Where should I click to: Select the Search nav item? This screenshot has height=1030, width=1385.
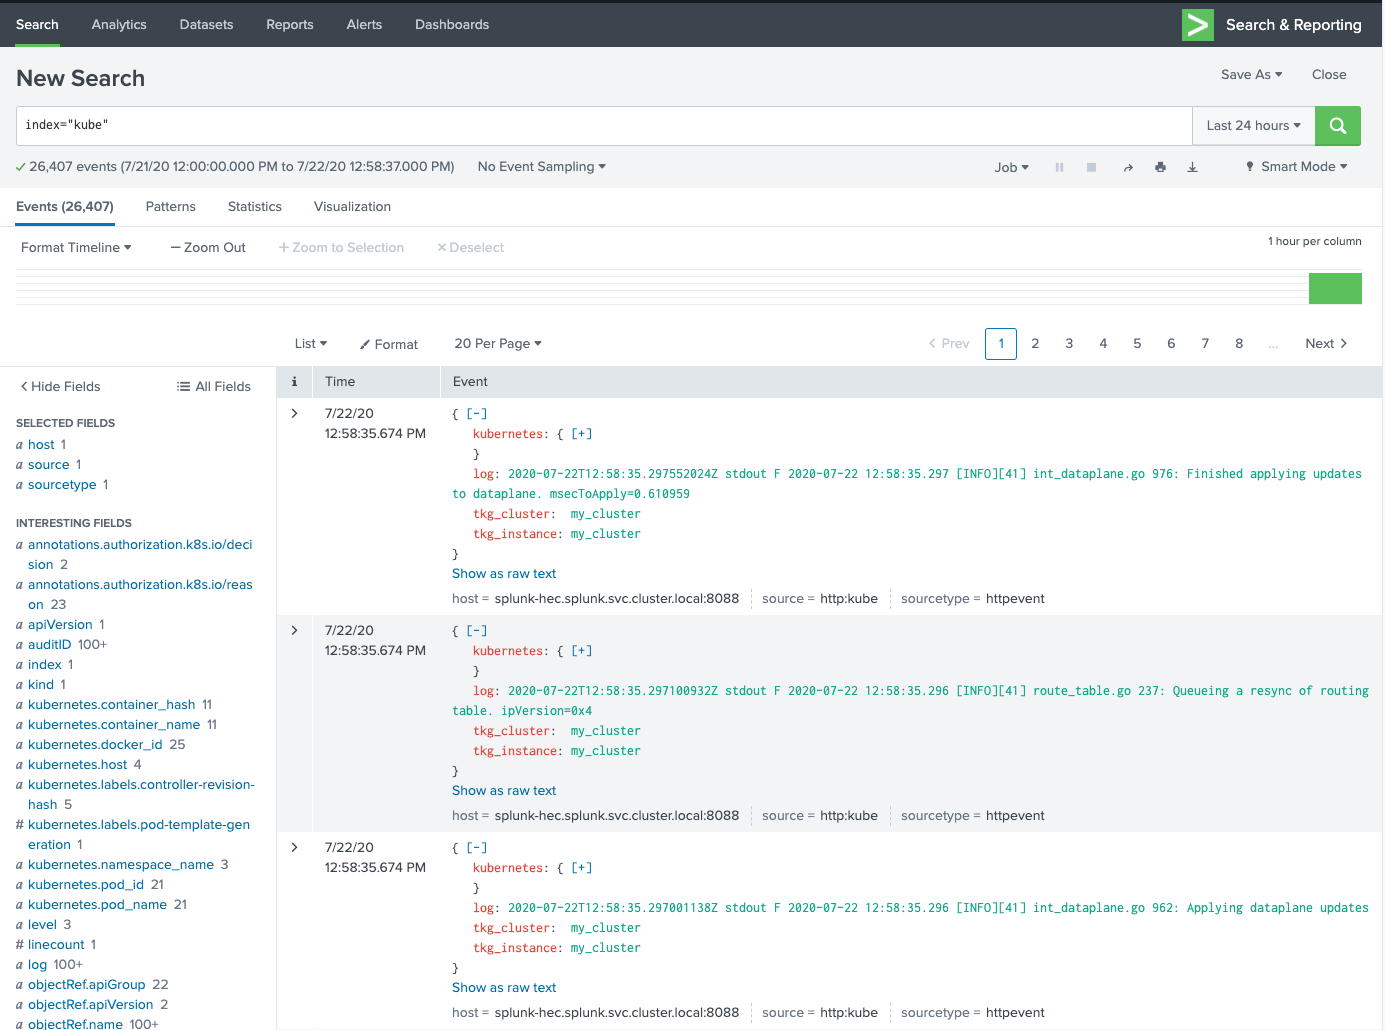point(37,24)
